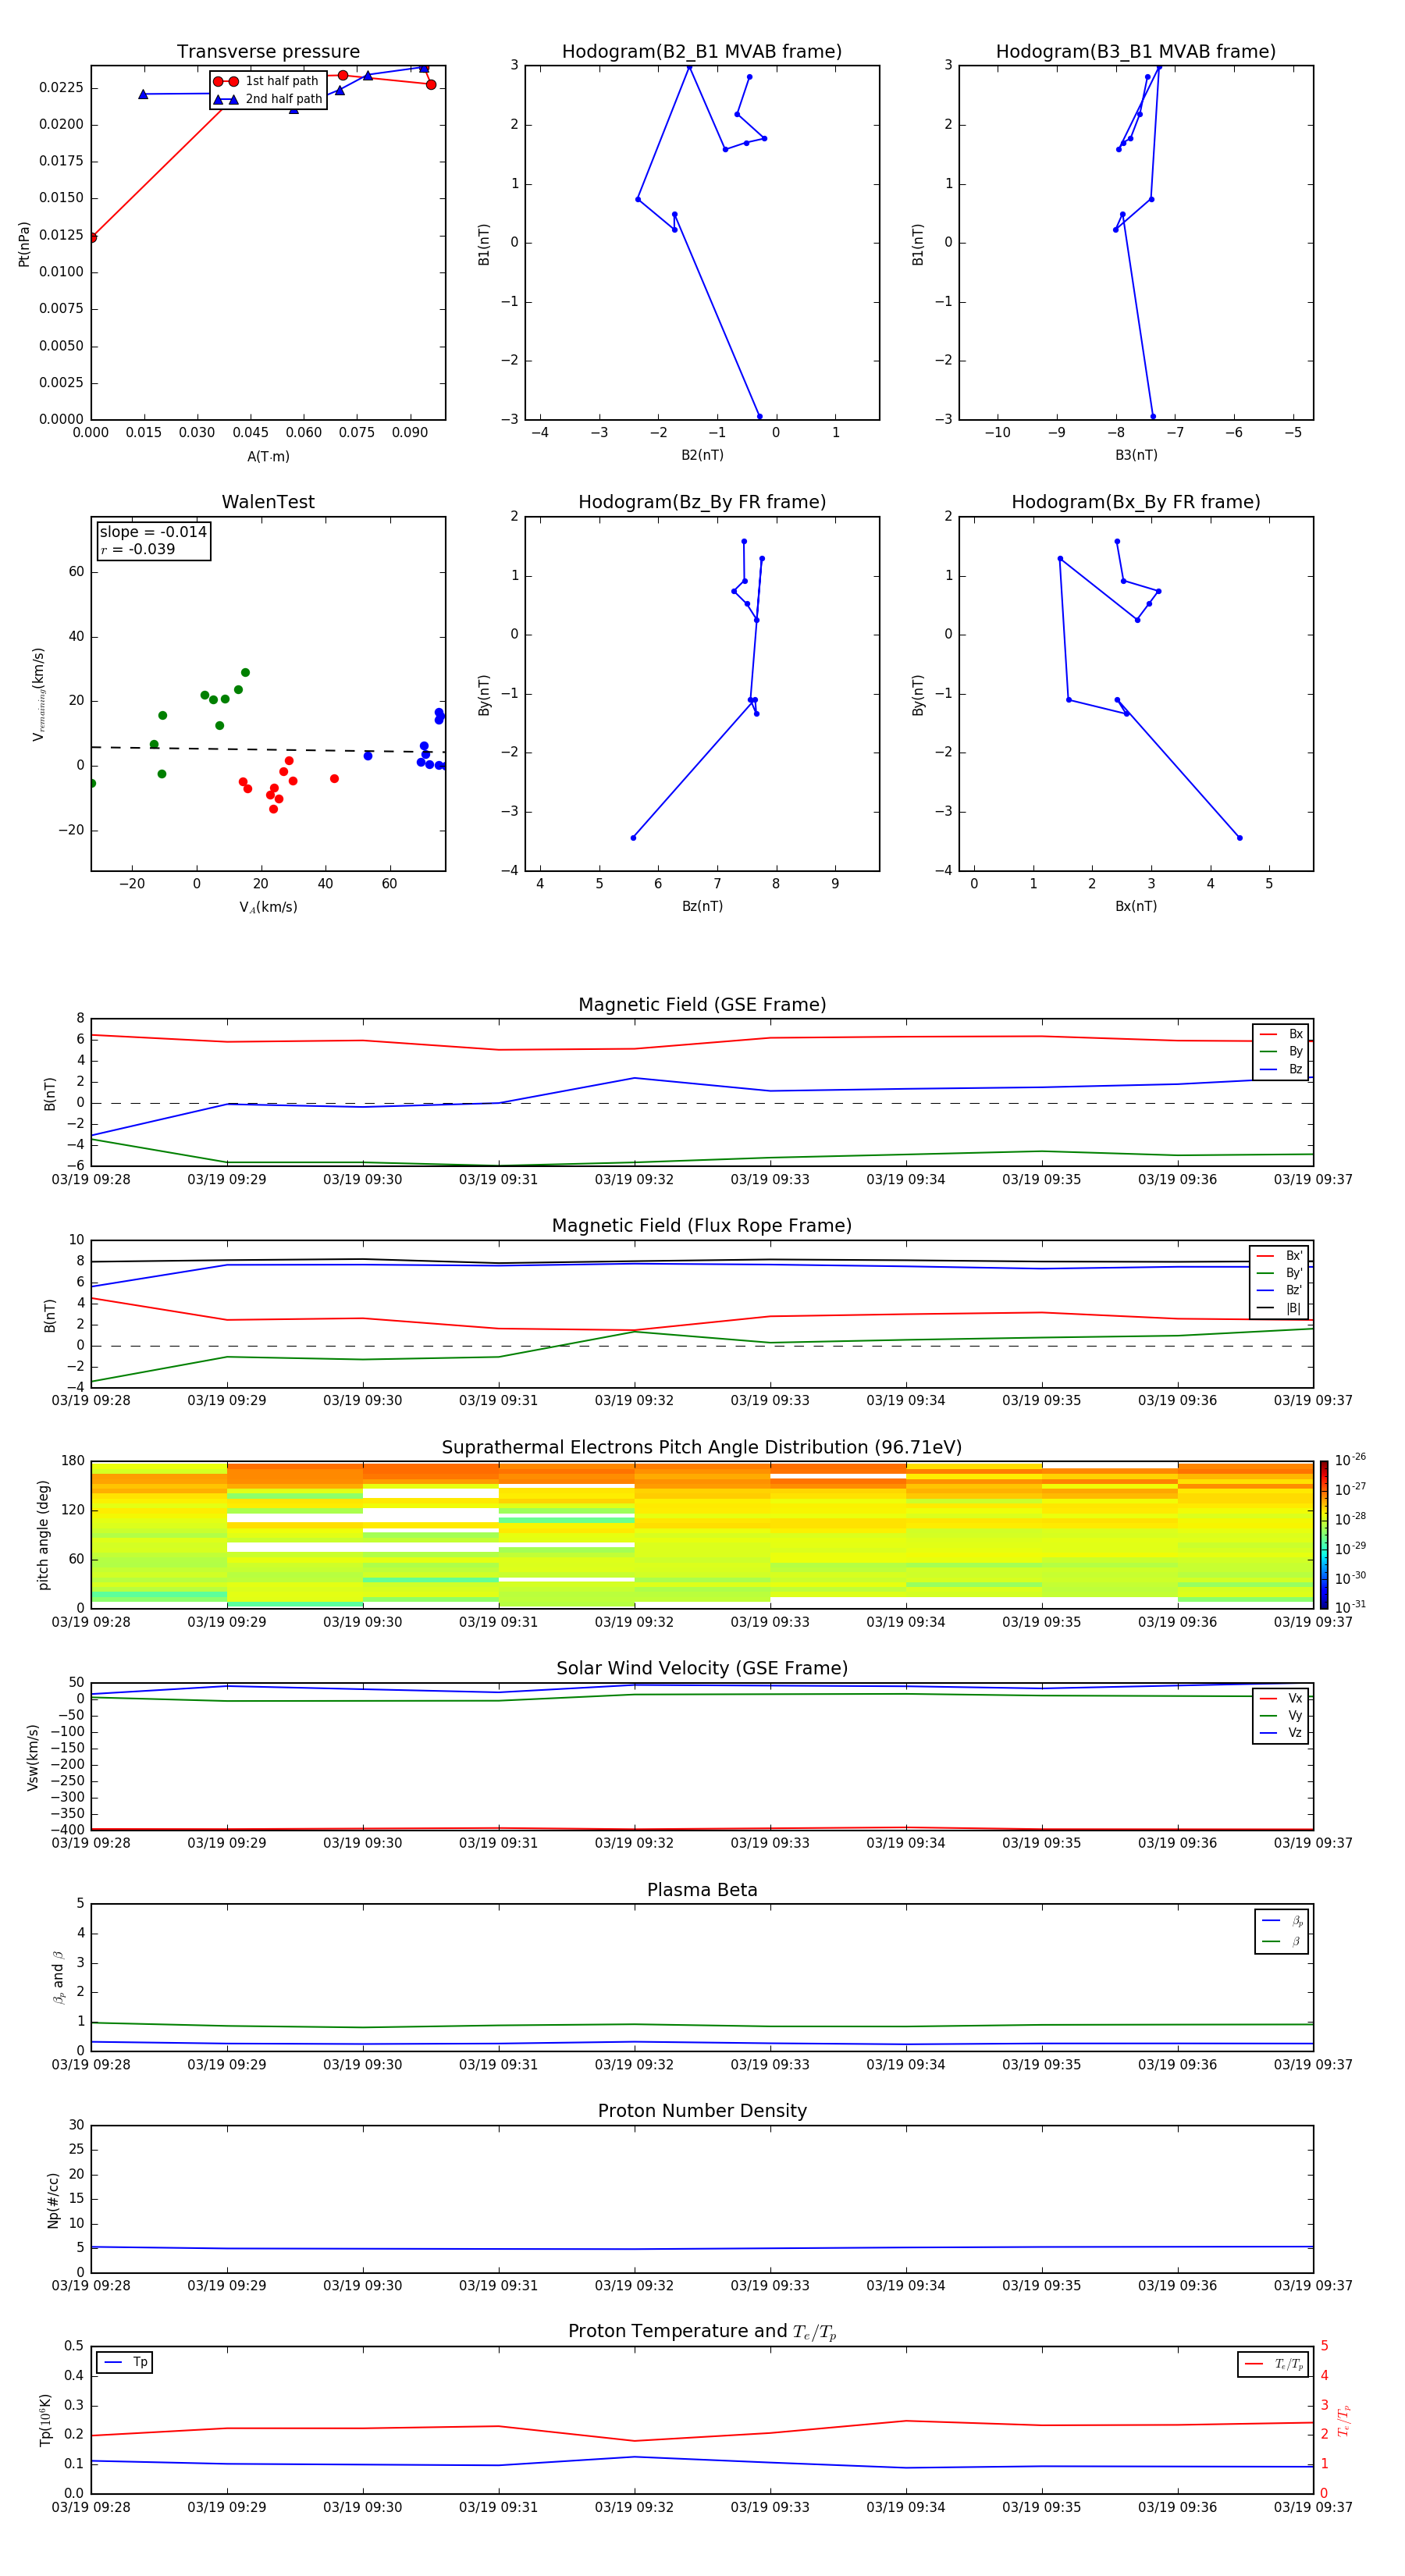Viewport: 1405px width, 2576px height.
Task: Click the 'A(T·m)' axis label
Action: click(268, 457)
